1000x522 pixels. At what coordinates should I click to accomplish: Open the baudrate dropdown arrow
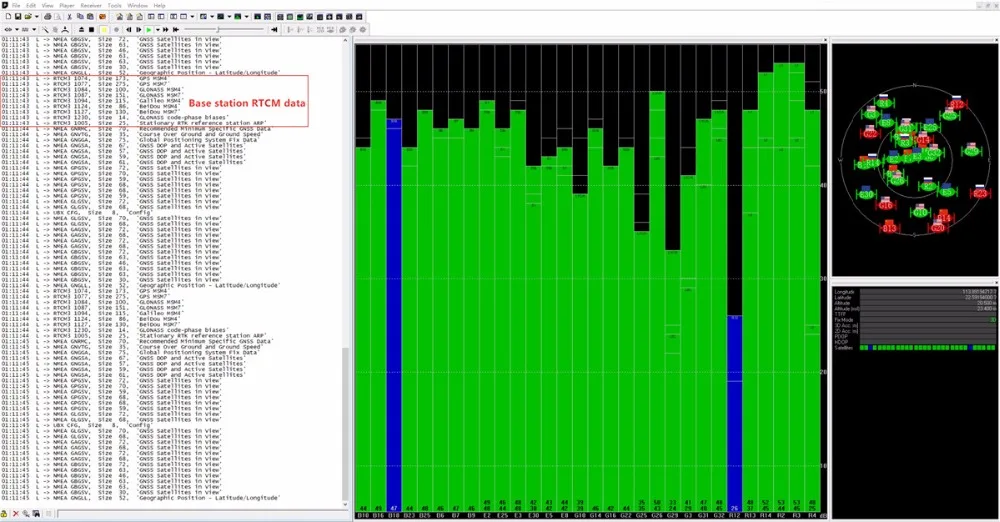(34, 29)
